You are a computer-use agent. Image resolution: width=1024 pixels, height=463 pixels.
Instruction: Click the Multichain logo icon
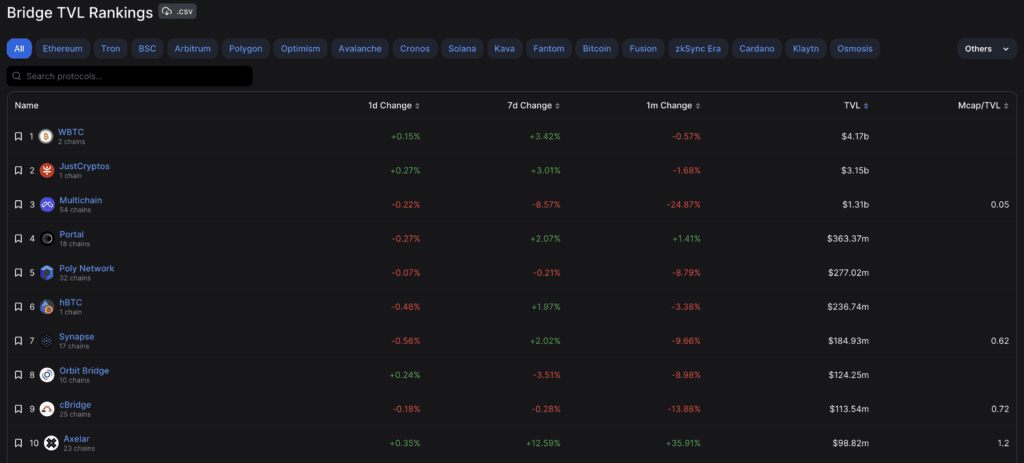[46, 204]
